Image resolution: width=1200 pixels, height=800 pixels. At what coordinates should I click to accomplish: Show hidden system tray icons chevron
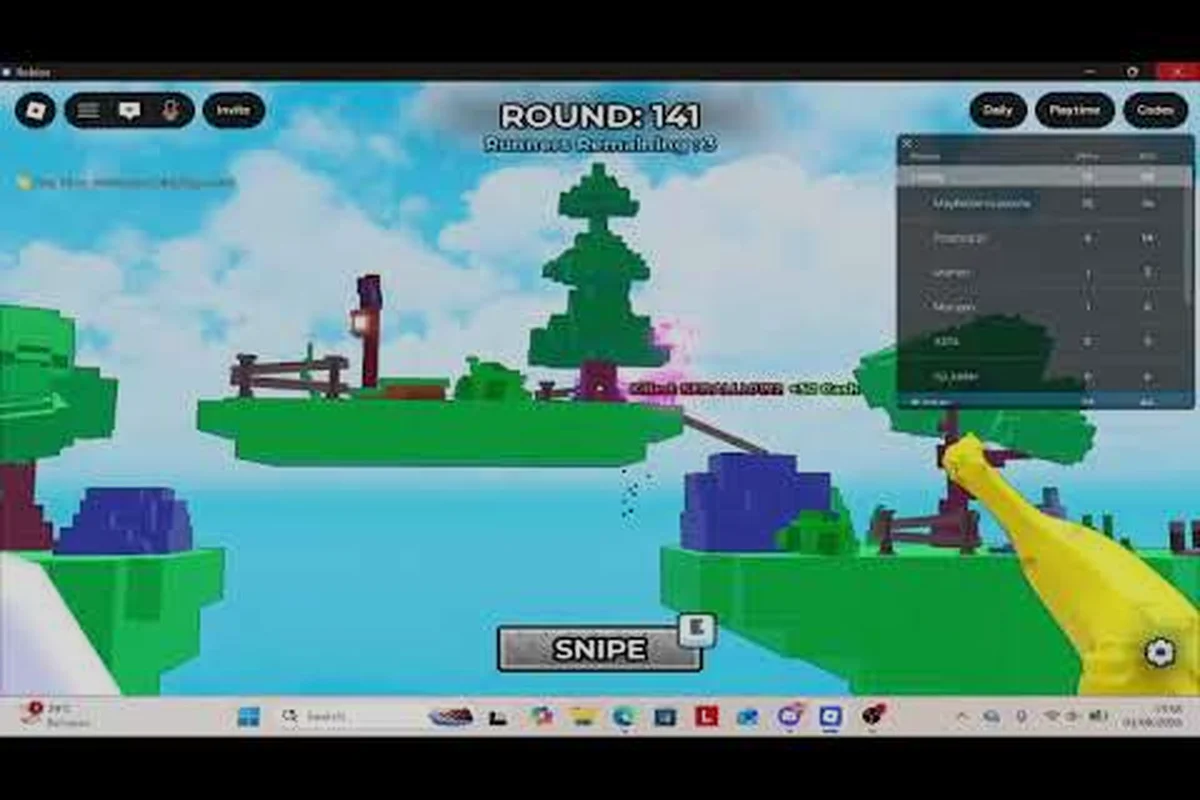[962, 716]
